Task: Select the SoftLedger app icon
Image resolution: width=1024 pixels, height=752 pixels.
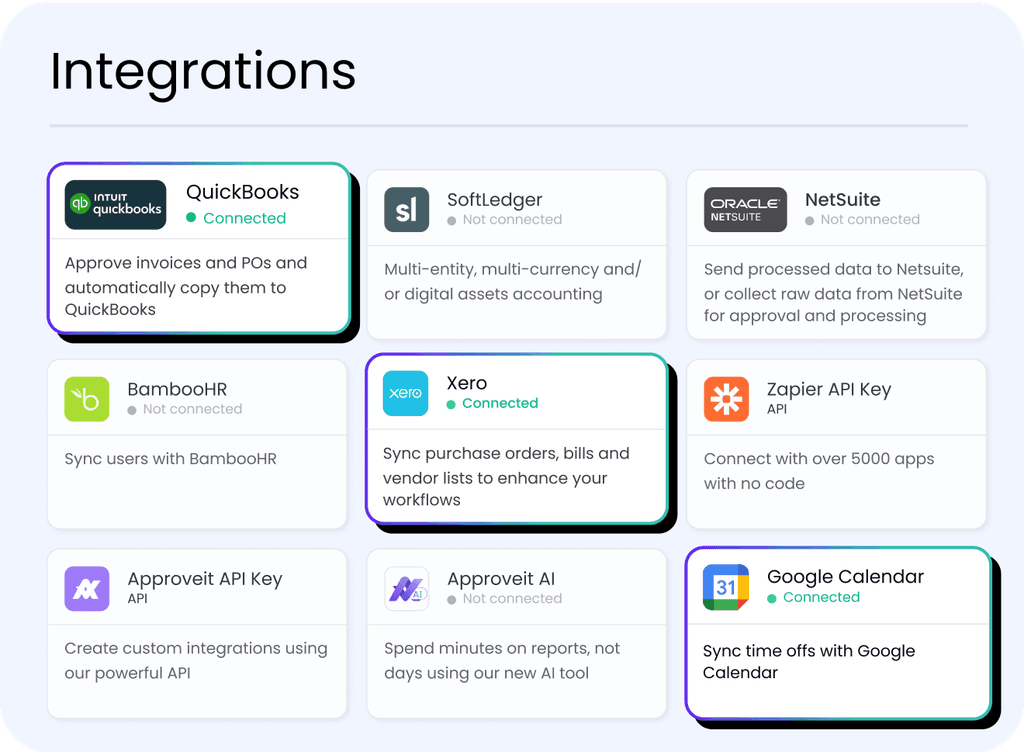Action: pos(406,210)
